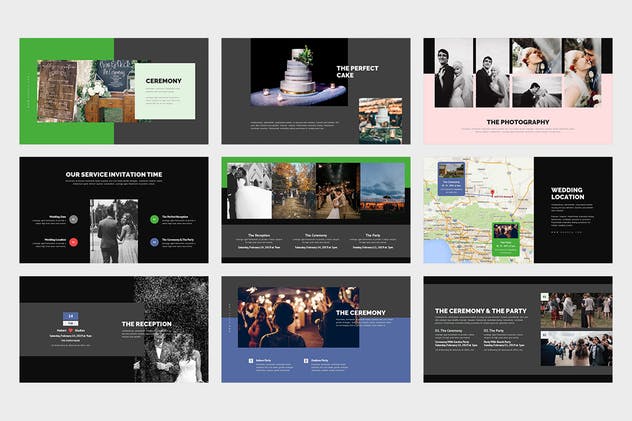
Task: Select the green party callout card on the map
Action: point(506,239)
